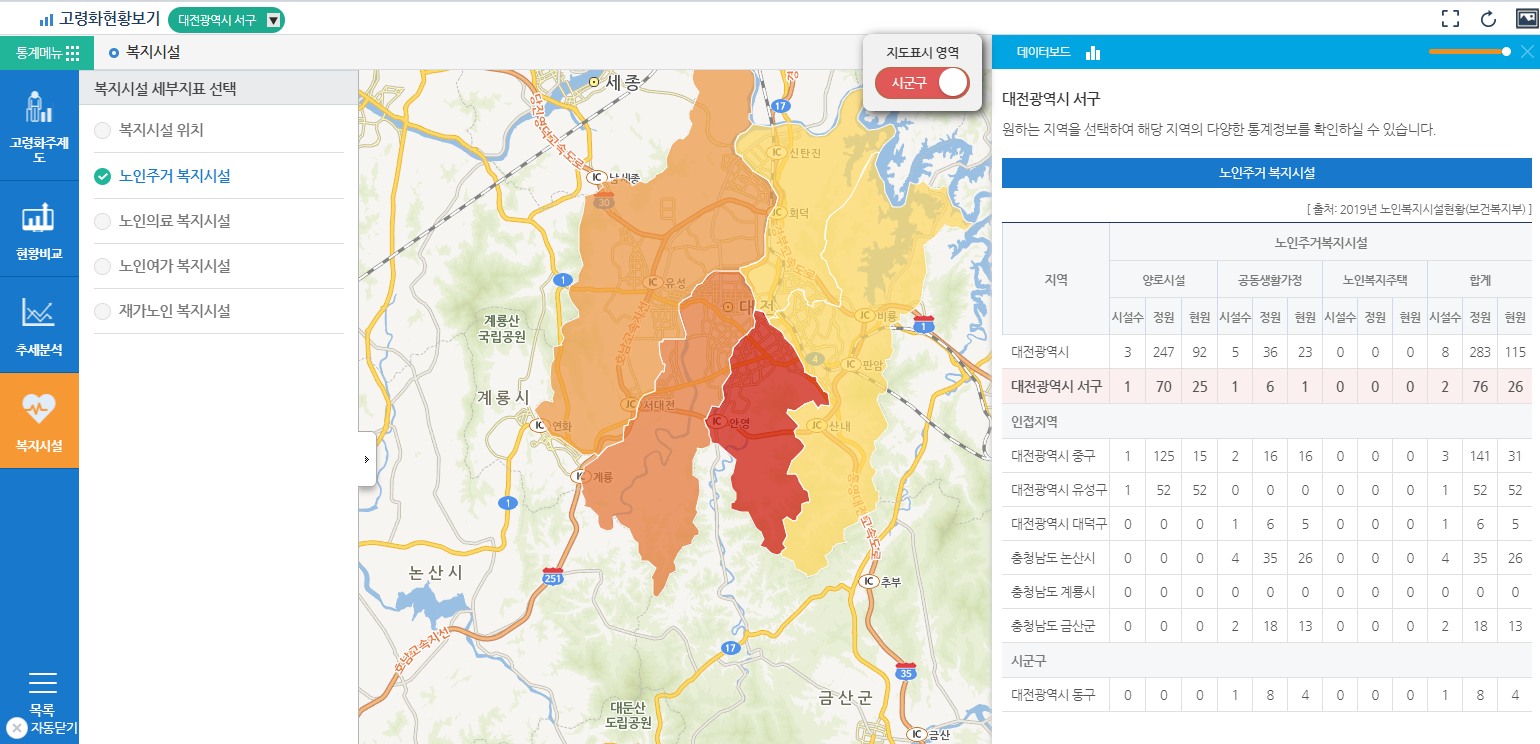Choose the 재가노인 복지시설 radio option
The width and height of the screenshot is (1540, 744).
point(102,311)
